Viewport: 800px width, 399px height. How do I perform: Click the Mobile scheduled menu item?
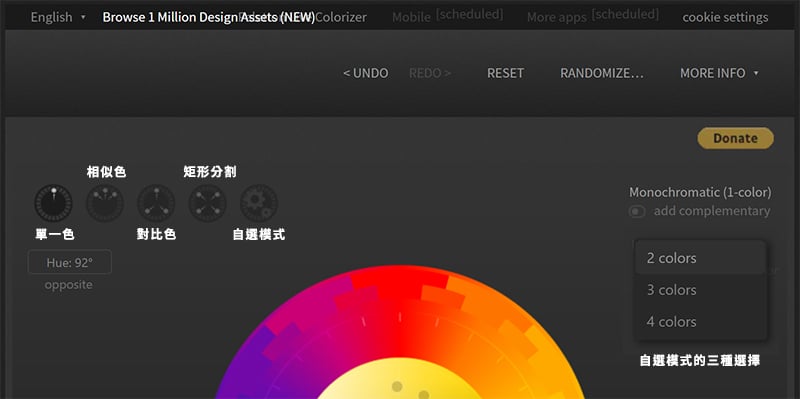(447, 16)
